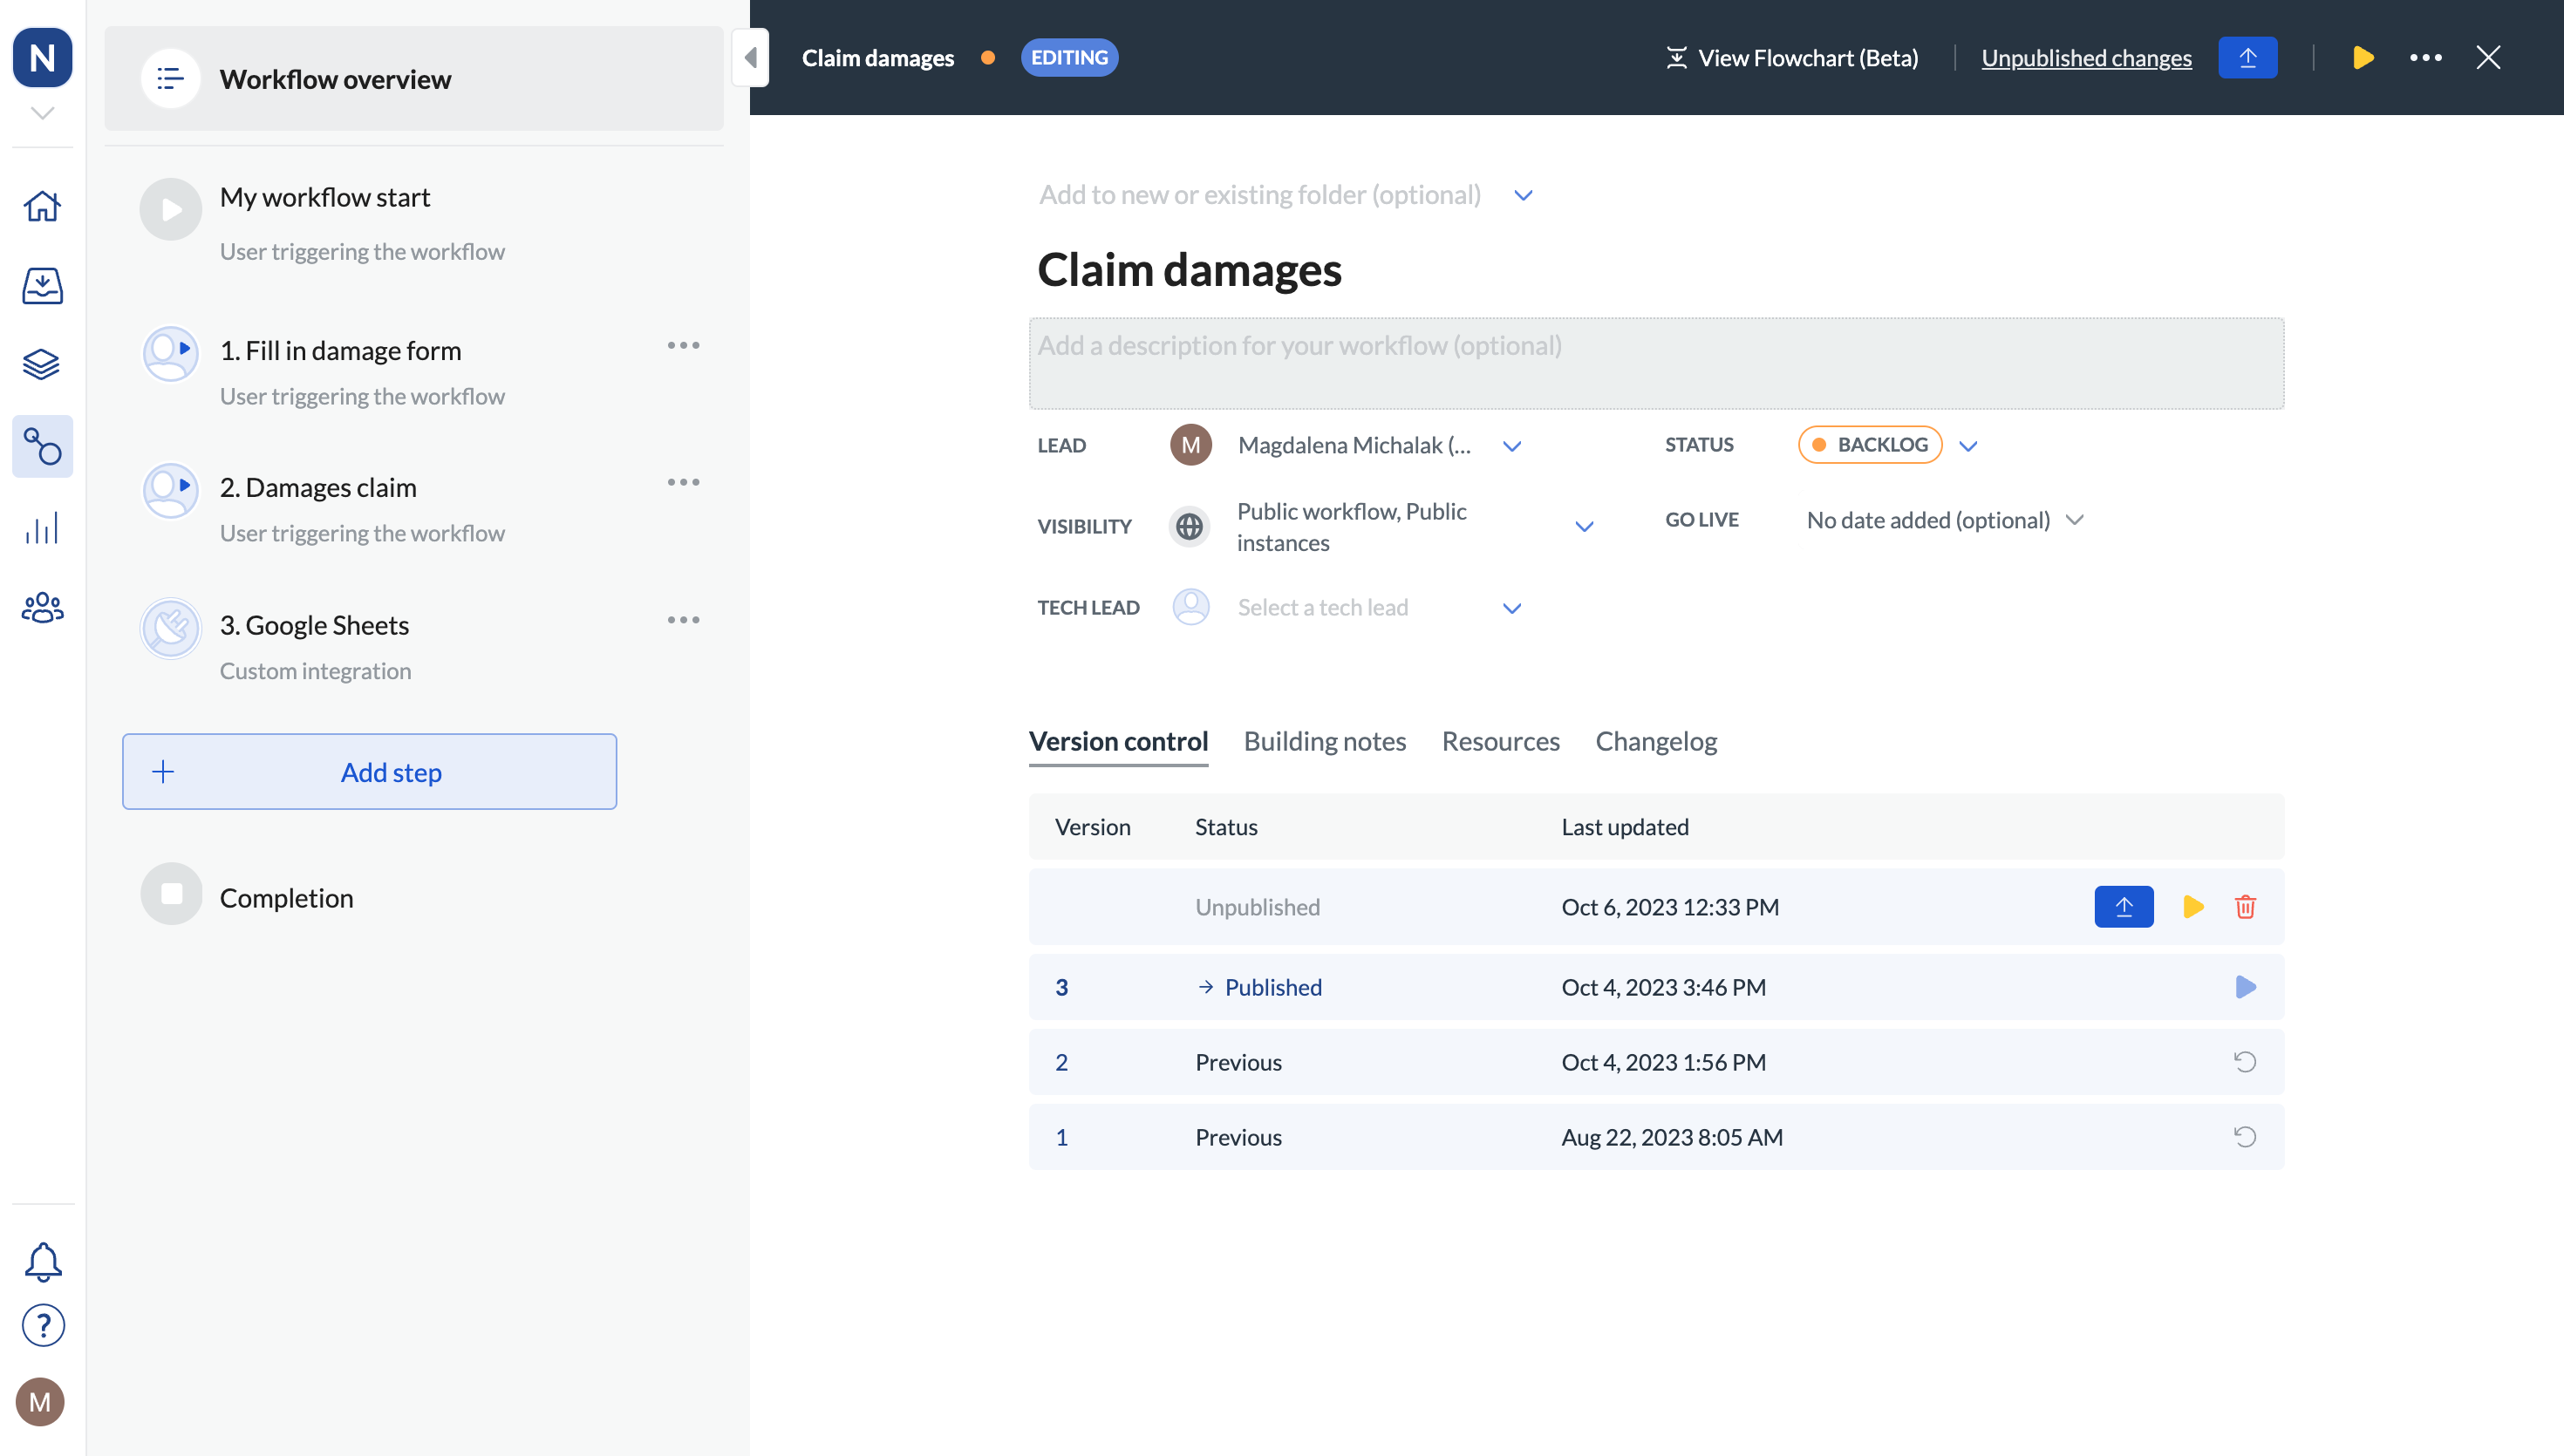The image size is (2564, 1456).
Task: Expand the Go Live date dropdown
Action: coord(2075,520)
